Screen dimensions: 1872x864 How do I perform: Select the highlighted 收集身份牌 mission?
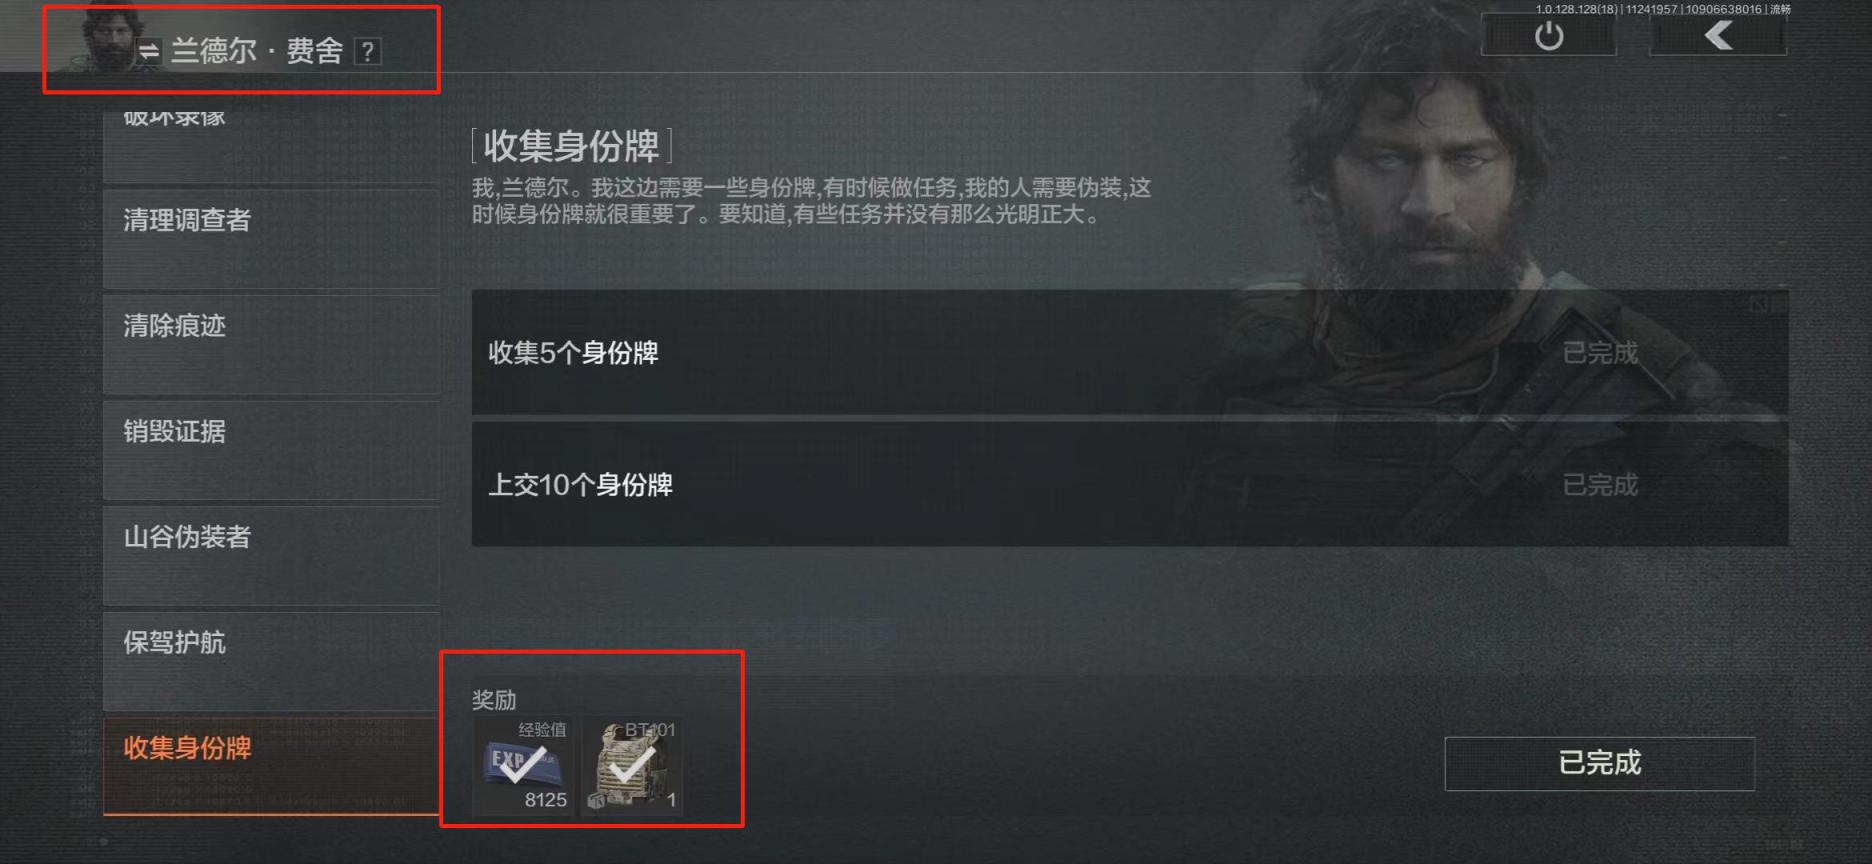[271, 766]
